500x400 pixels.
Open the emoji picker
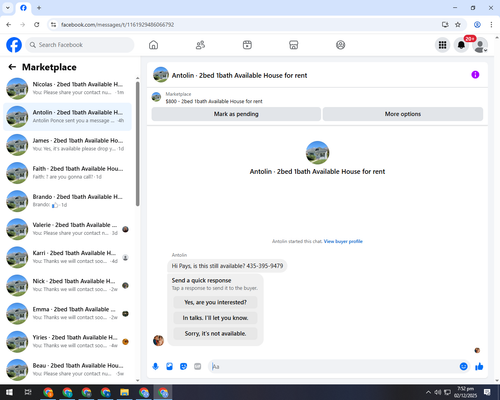click(x=463, y=367)
